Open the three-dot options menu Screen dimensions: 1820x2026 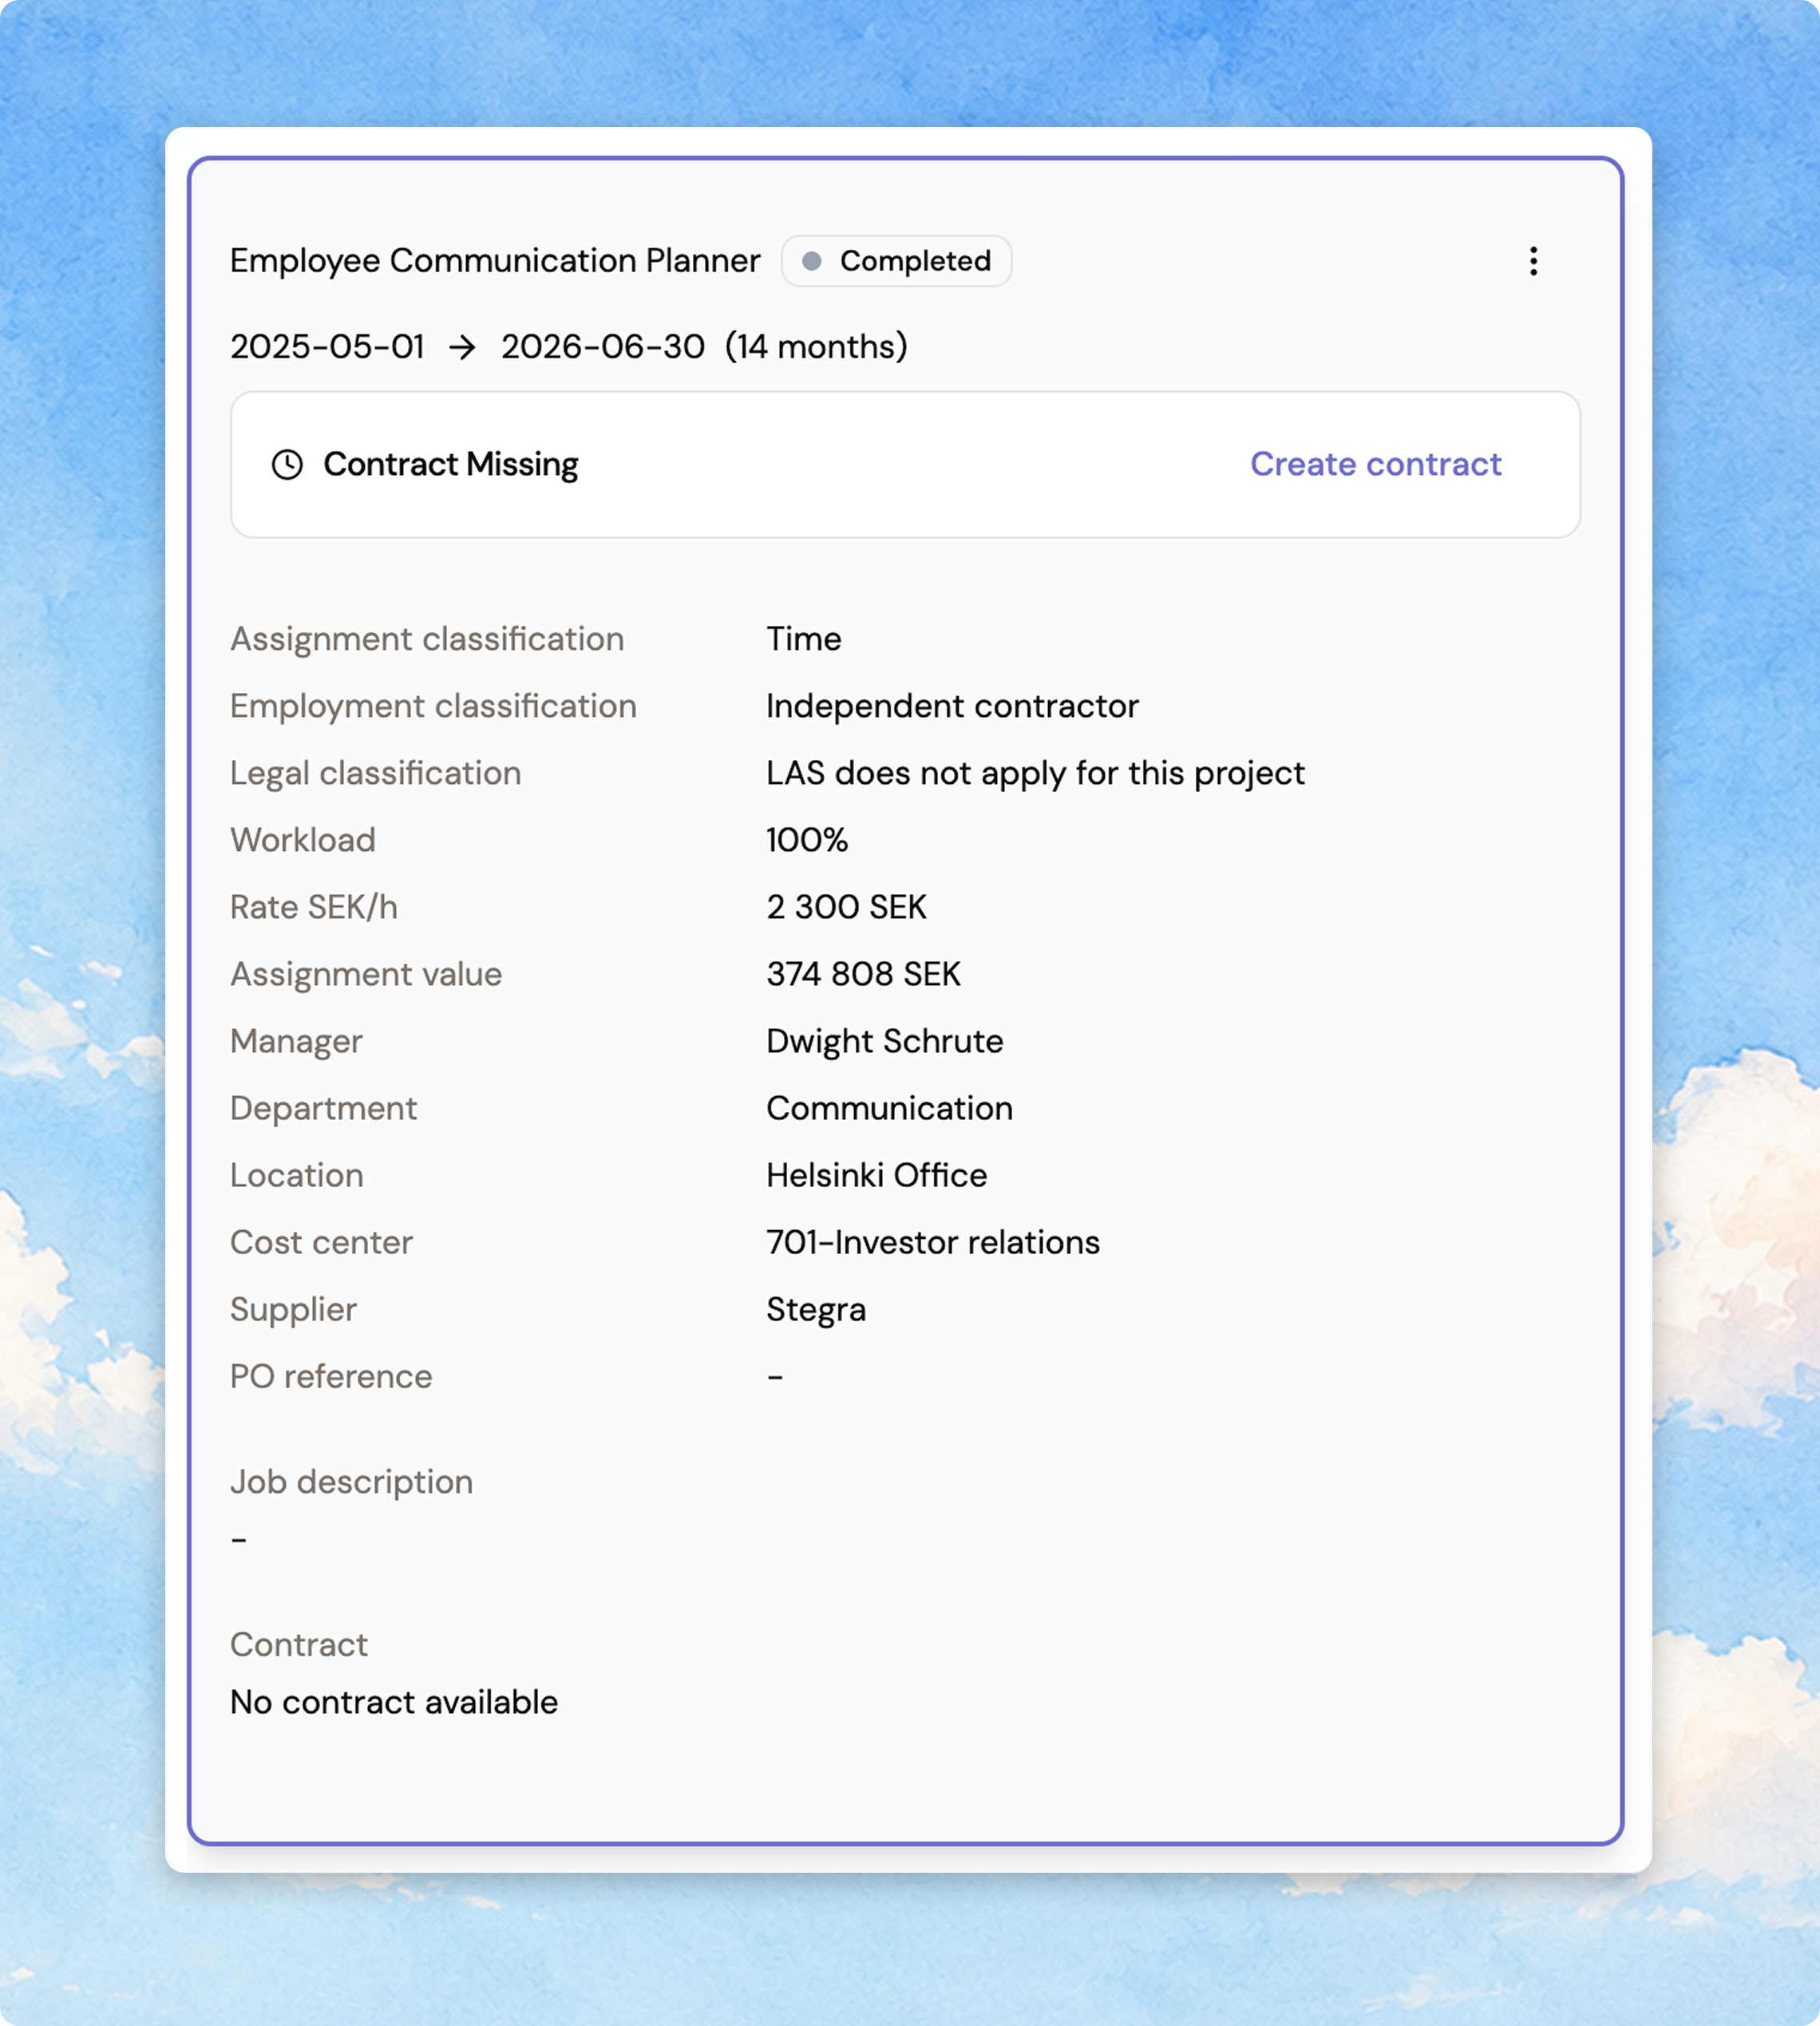point(1533,261)
